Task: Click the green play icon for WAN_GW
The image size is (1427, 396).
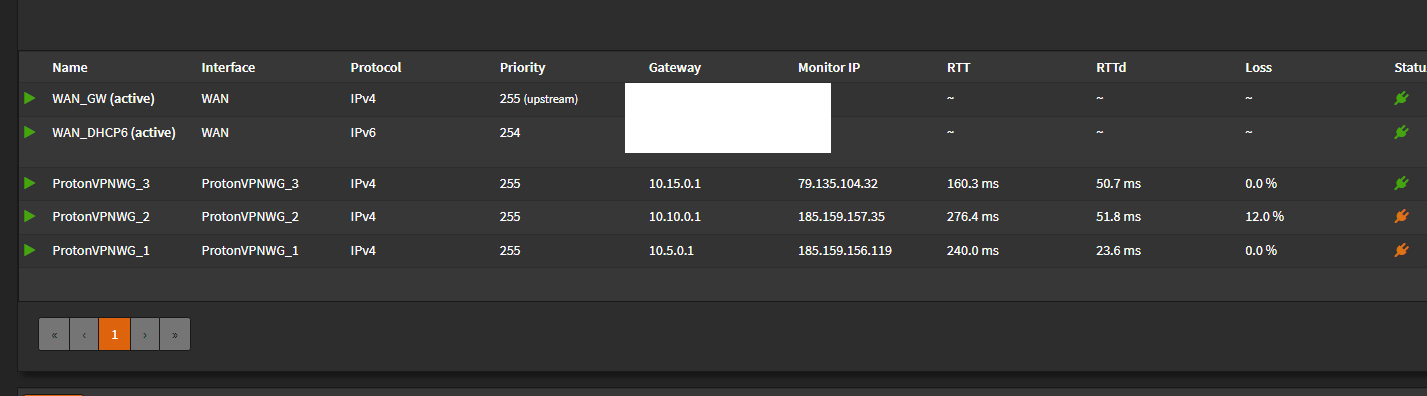Action: pyautogui.click(x=30, y=98)
